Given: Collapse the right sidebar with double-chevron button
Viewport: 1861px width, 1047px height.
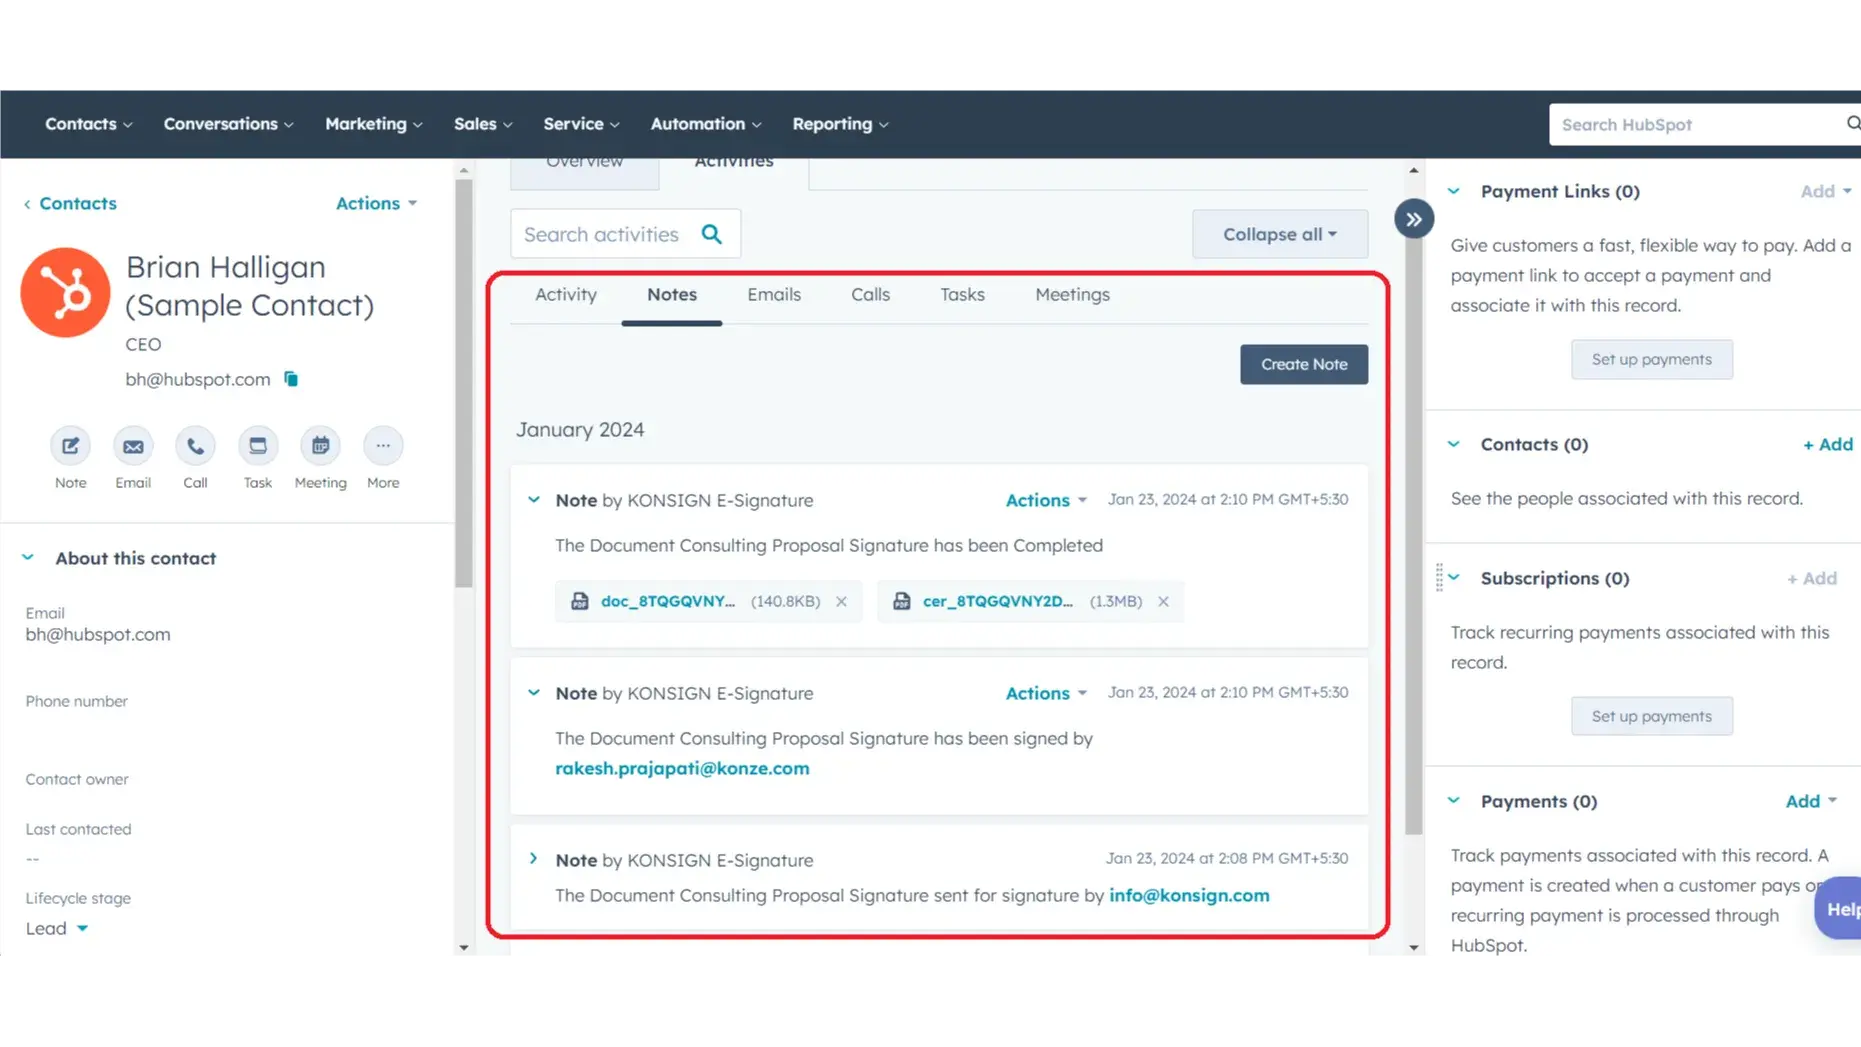Looking at the screenshot, I should (1414, 219).
